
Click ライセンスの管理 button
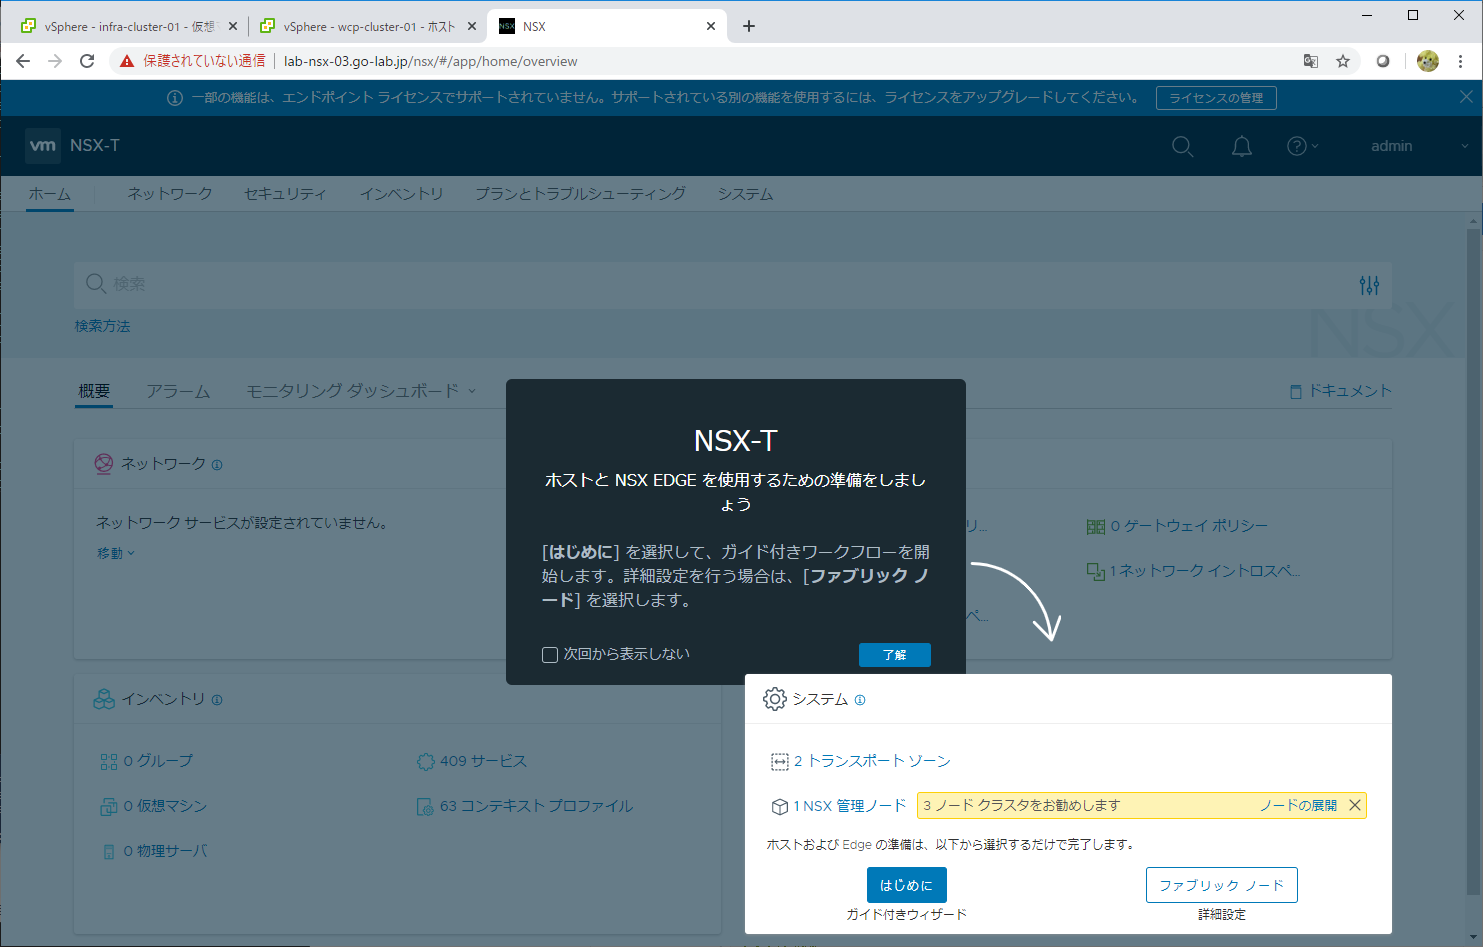tap(1216, 98)
